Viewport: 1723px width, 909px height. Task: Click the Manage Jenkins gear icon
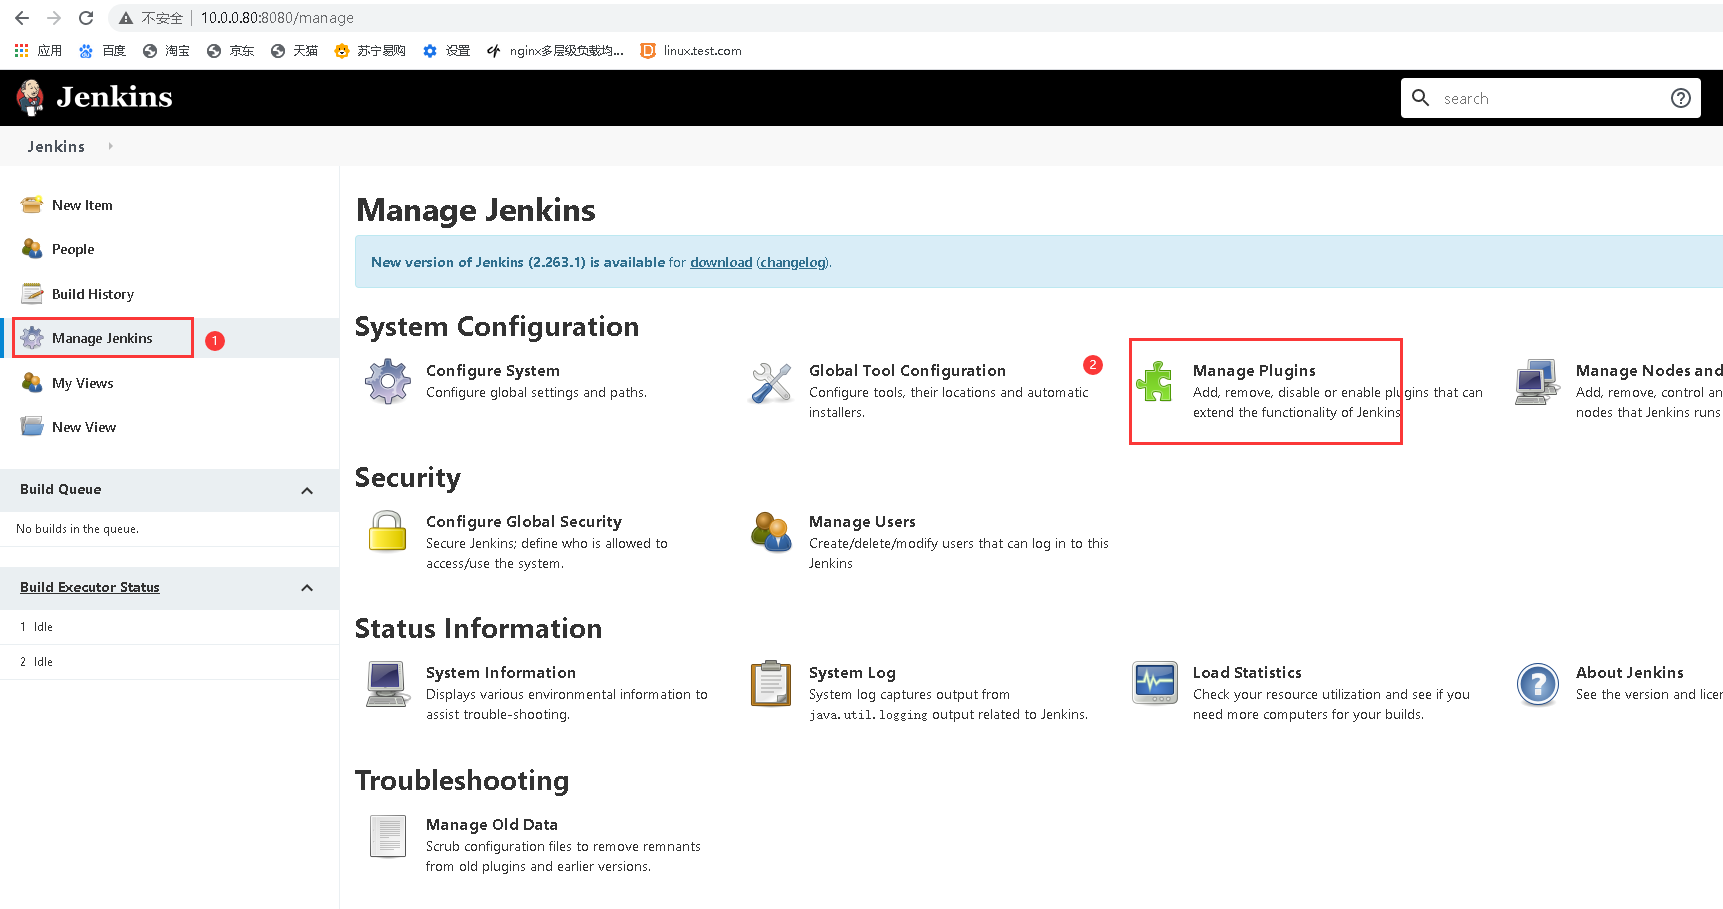coord(32,338)
